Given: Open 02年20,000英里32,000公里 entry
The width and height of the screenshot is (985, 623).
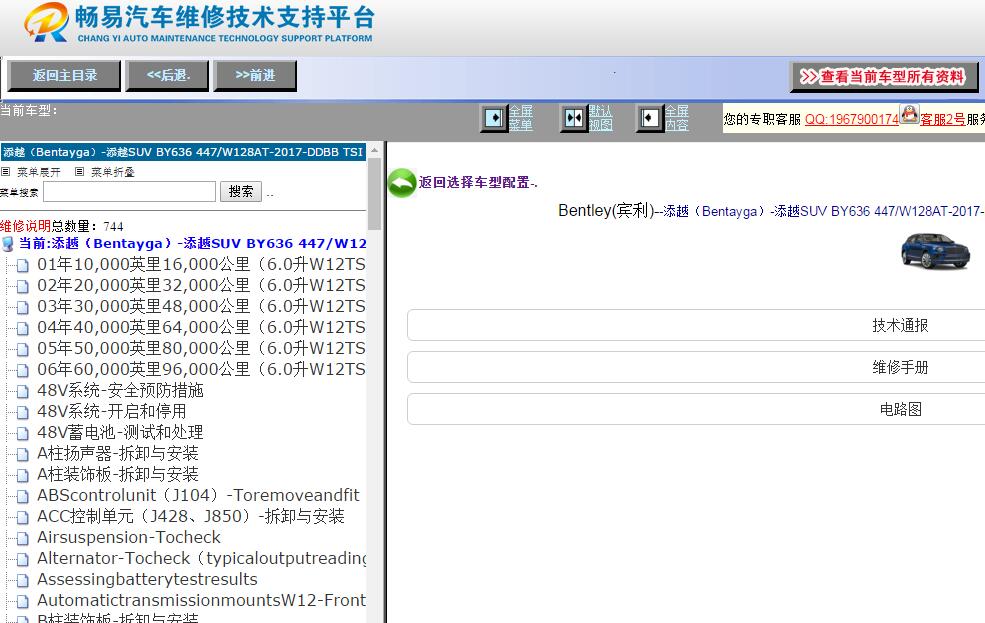Looking at the screenshot, I should pos(201,286).
